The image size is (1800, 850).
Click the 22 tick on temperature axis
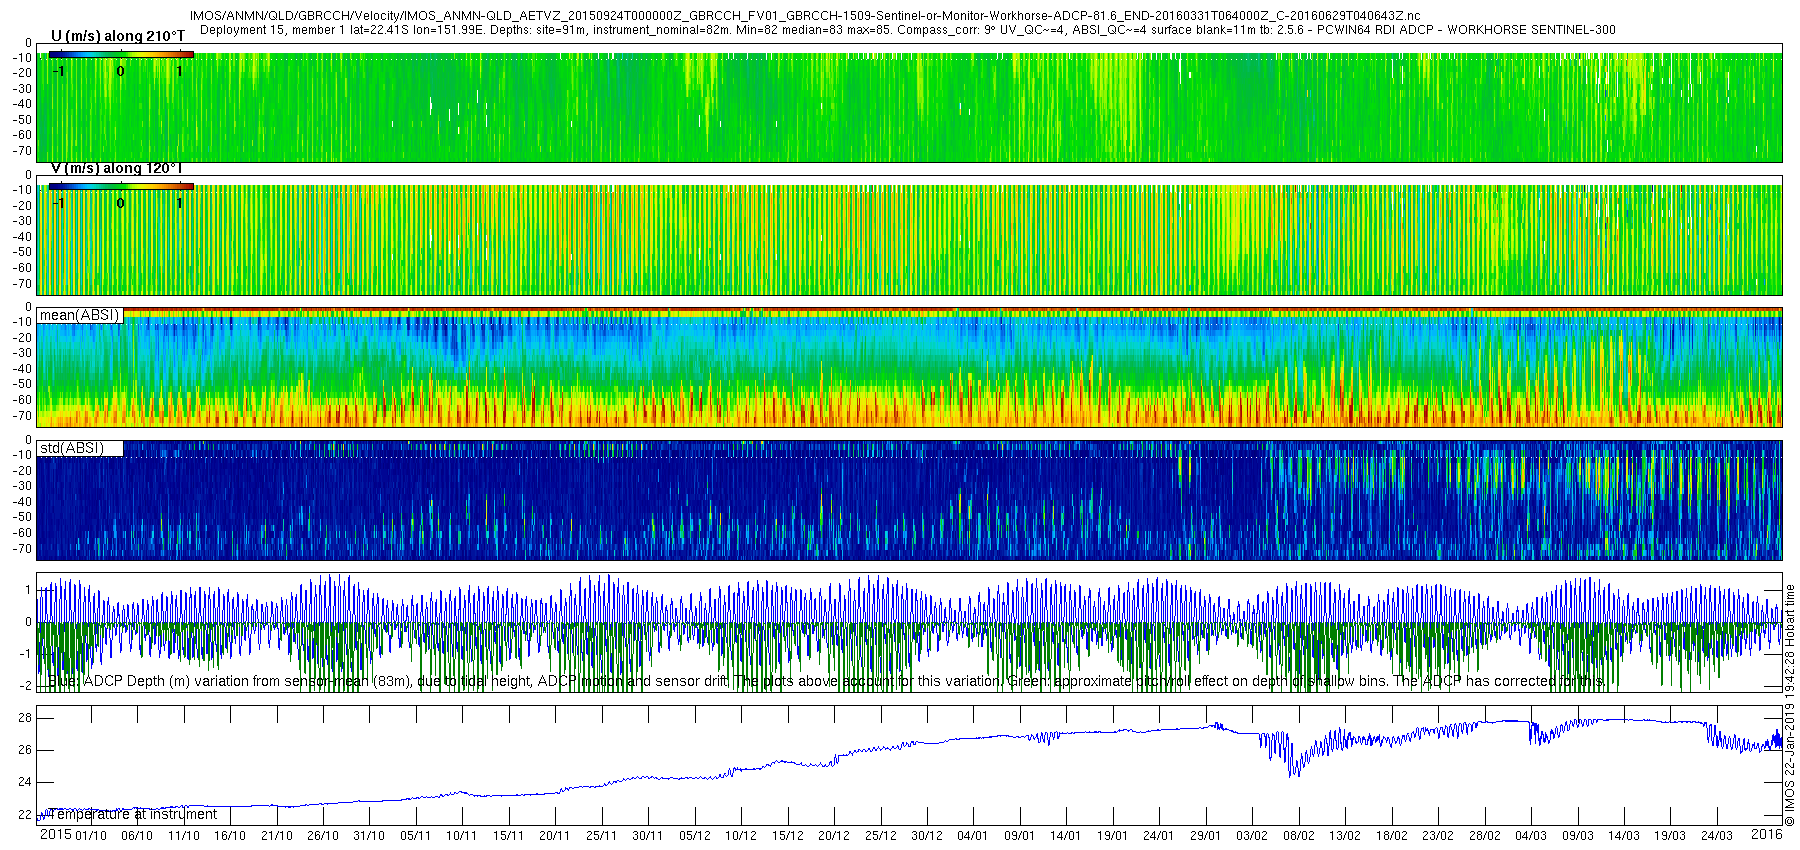point(25,815)
